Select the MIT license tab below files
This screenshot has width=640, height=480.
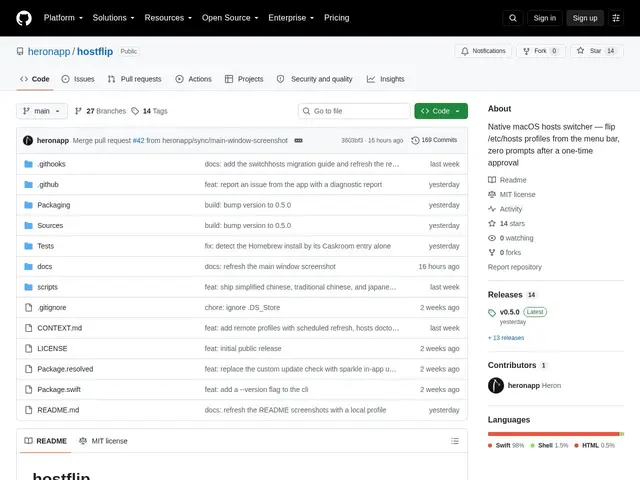click(x=103, y=441)
